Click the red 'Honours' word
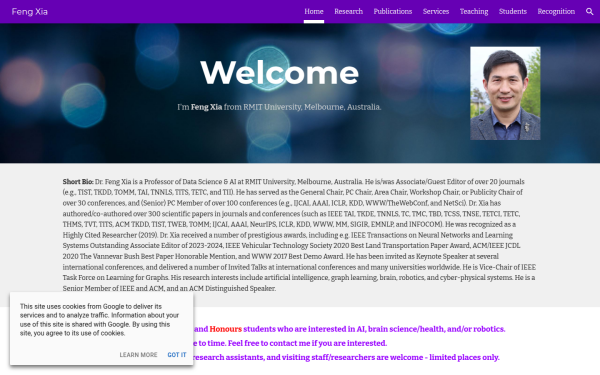The image size is (600, 375). pos(225,329)
